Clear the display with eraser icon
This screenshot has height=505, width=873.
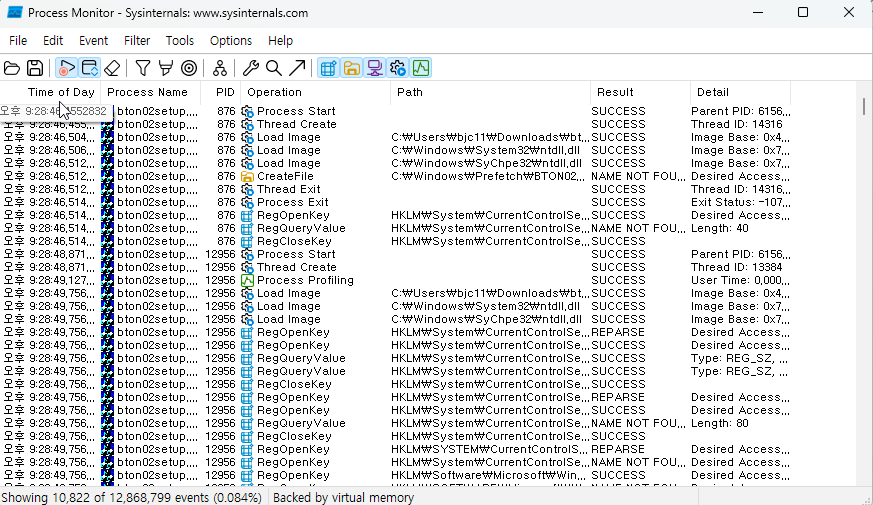pyautogui.click(x=112, y=68)
